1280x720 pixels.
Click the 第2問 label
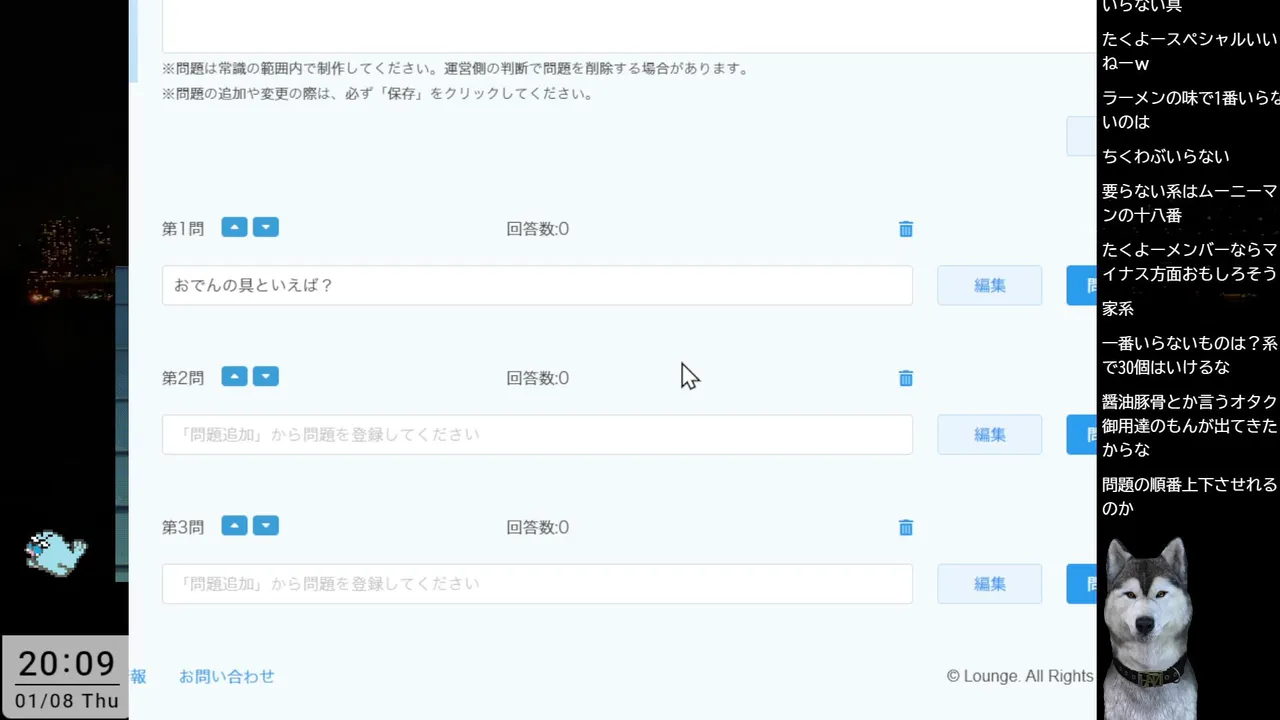click(183, 378)
